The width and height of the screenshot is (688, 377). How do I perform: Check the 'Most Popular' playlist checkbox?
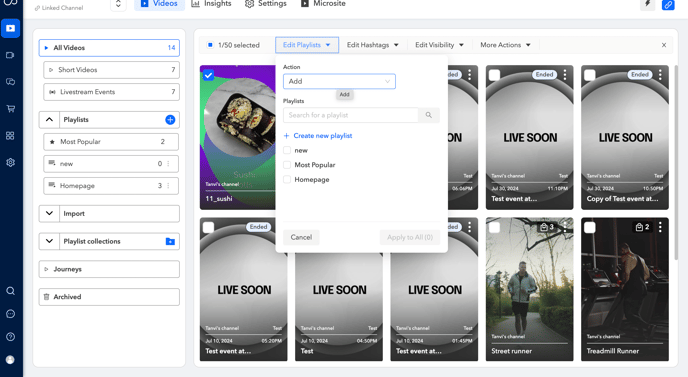coord(287,165)
